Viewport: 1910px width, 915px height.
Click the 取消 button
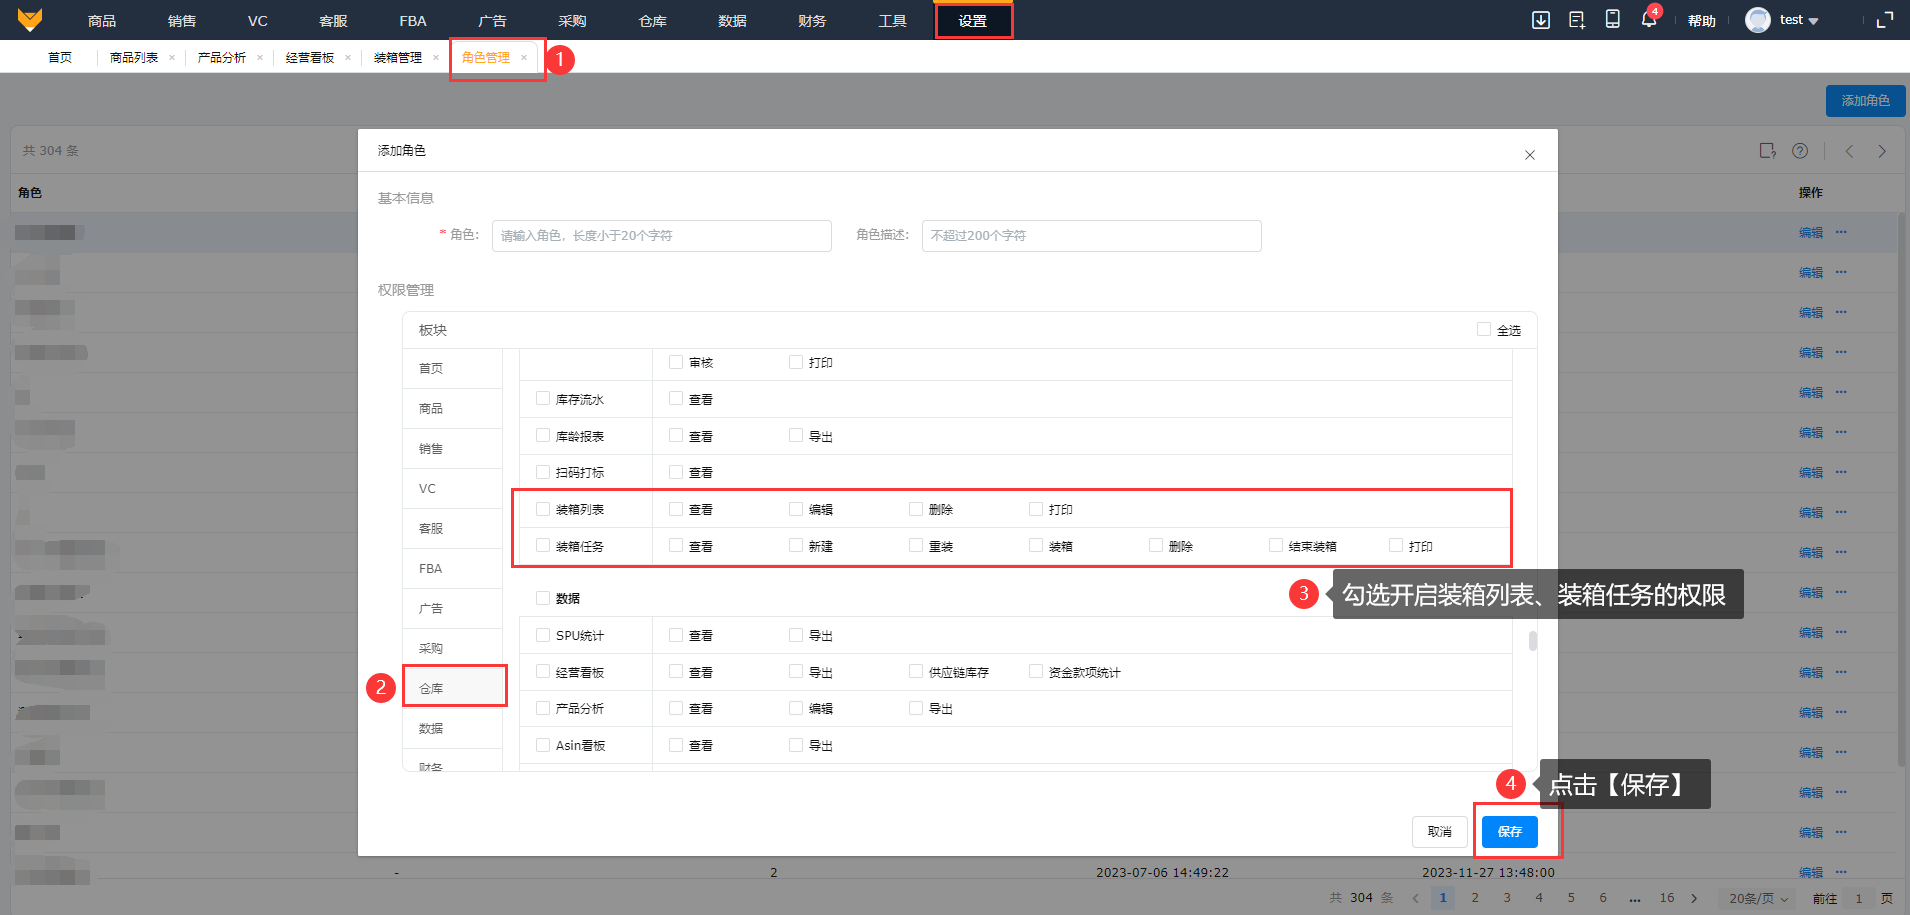1440,832
